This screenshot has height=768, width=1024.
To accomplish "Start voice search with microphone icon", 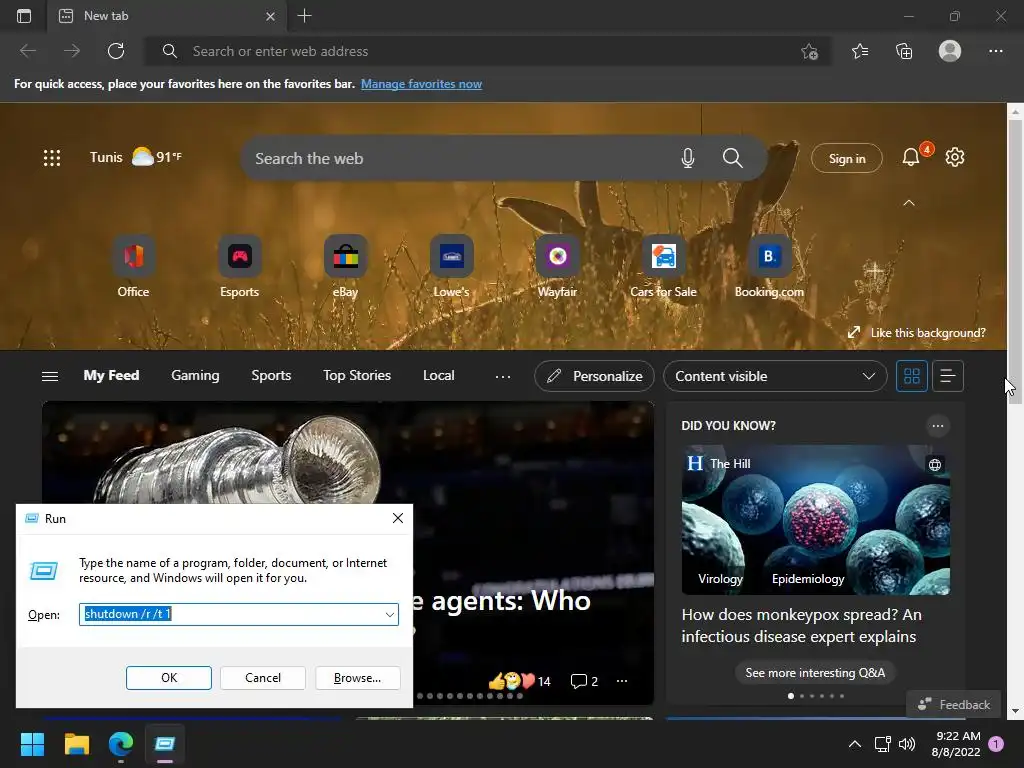I will [688, 158].
